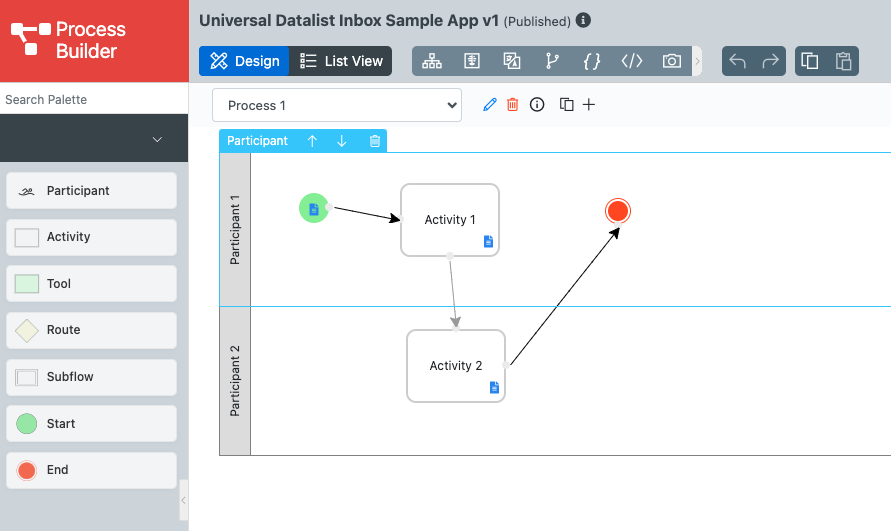Switch to the Design tab
The image size is (891, 531).
pos(245,61)
